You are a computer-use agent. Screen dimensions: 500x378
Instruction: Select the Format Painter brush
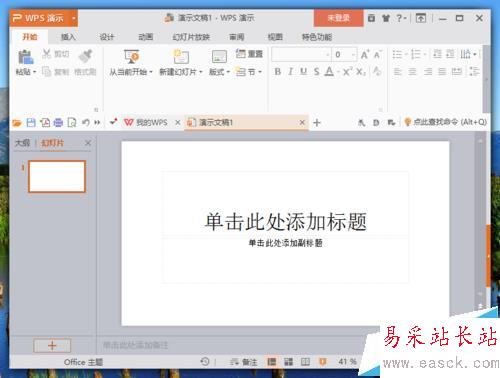(85, 56)
